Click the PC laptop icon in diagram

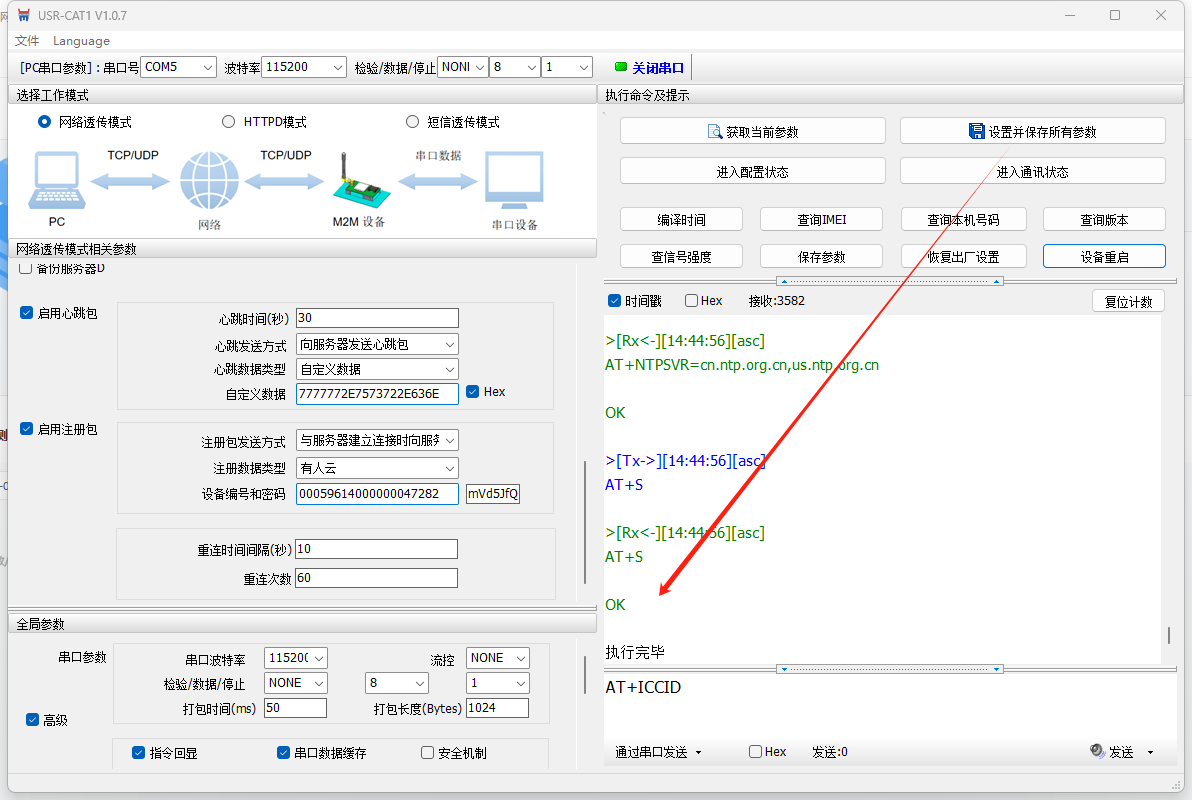[57, 182]
